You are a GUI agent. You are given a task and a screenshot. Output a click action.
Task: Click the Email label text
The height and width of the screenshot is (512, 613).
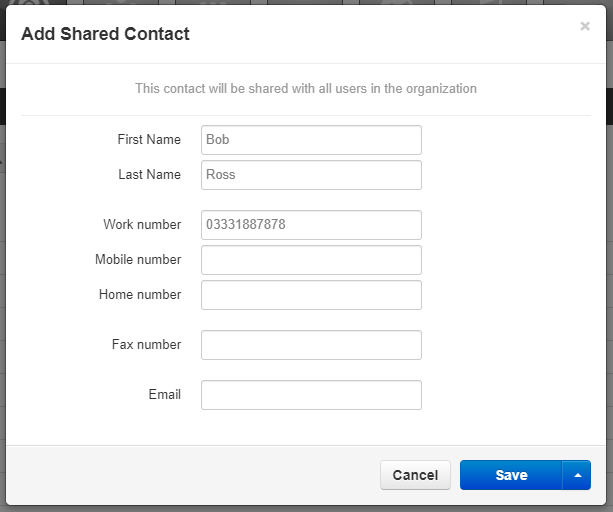coord(165,394)
